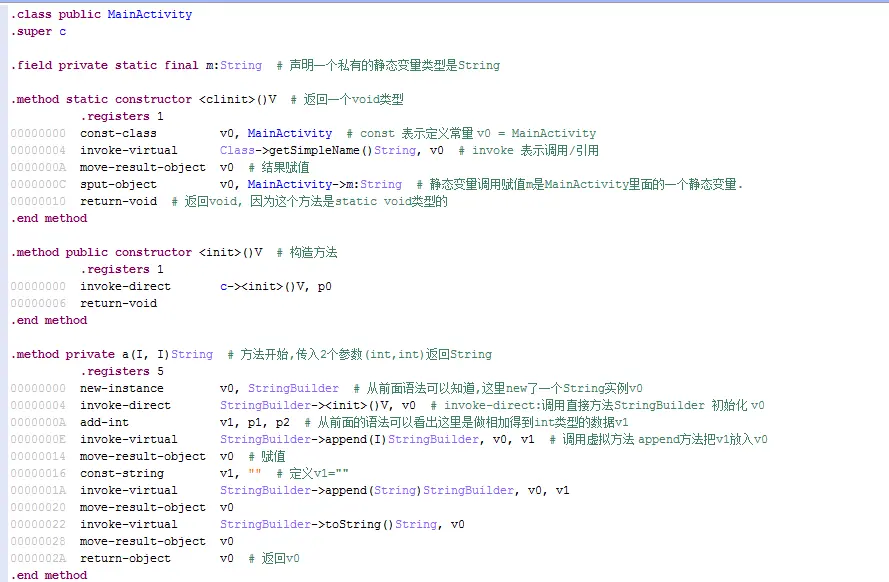Click MainActivity operand in the const-class line

click(290, 133)
